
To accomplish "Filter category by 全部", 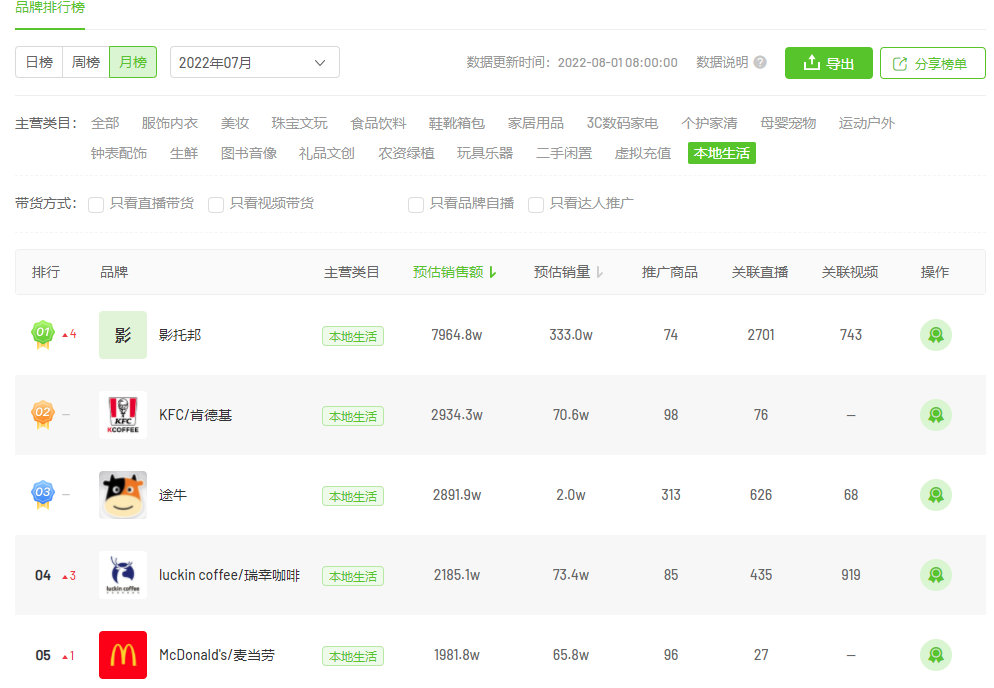I will pos(105,123).
